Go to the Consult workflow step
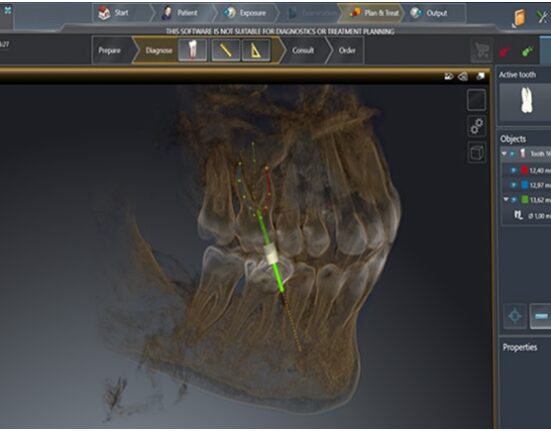551x431 pixels. click(303, 50)
